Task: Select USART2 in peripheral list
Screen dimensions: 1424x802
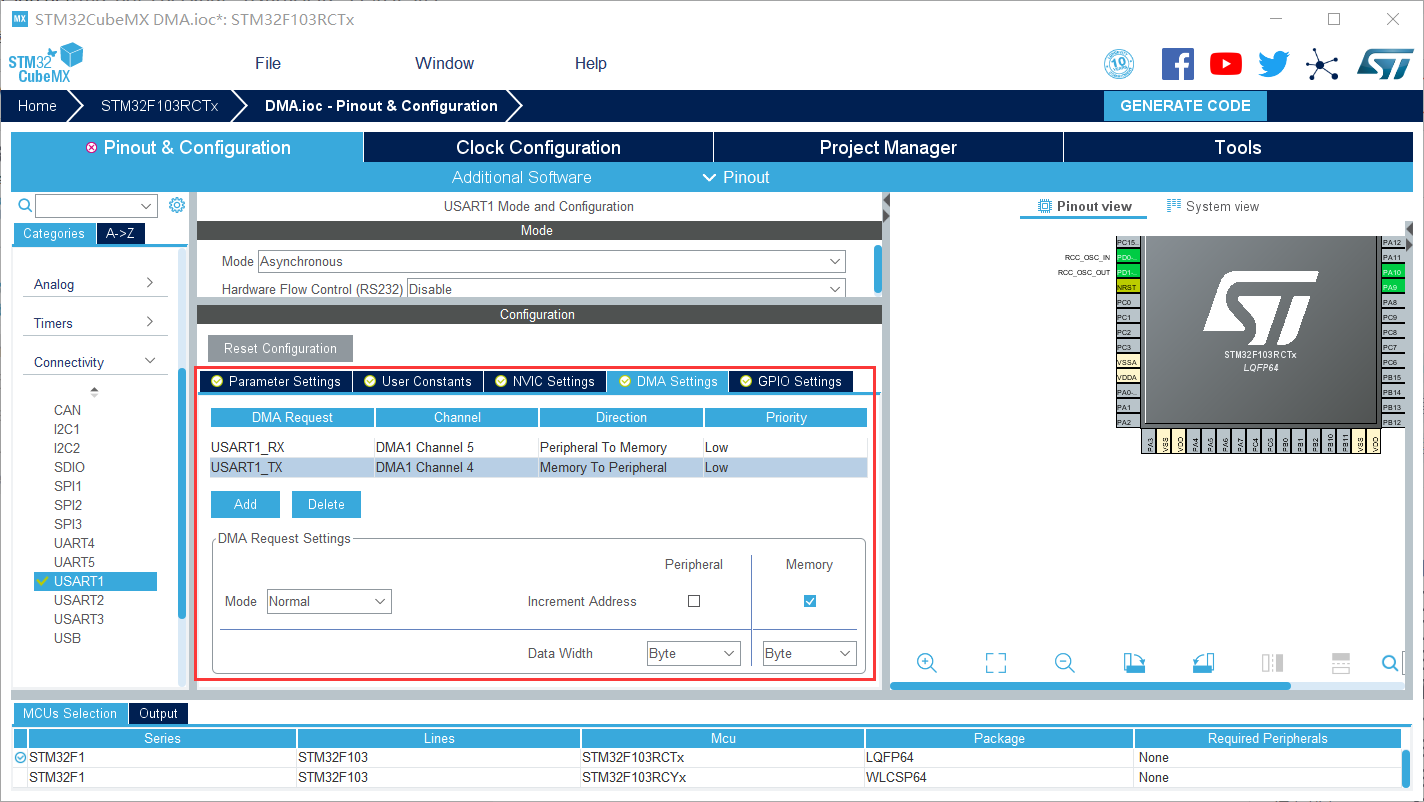Action: (x=79, y=600)
